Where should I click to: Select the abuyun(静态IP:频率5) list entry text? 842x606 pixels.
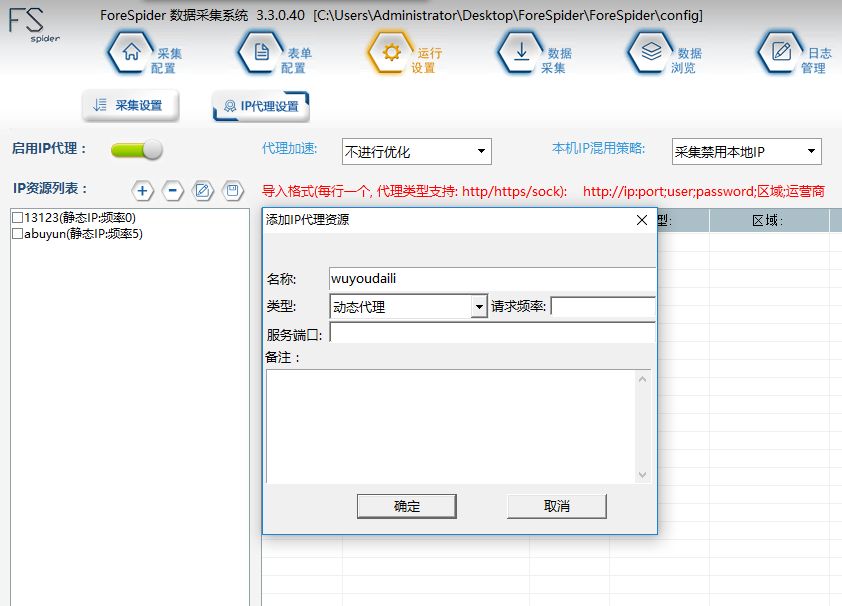[x=83, y=233]
